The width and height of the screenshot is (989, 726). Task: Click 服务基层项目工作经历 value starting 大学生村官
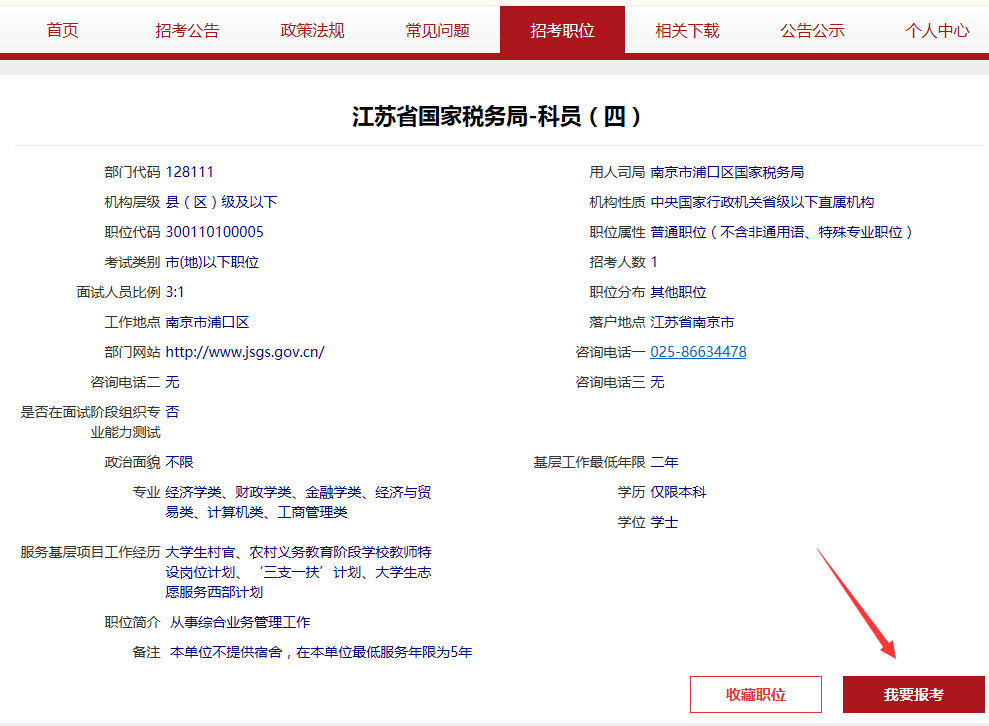298,572
